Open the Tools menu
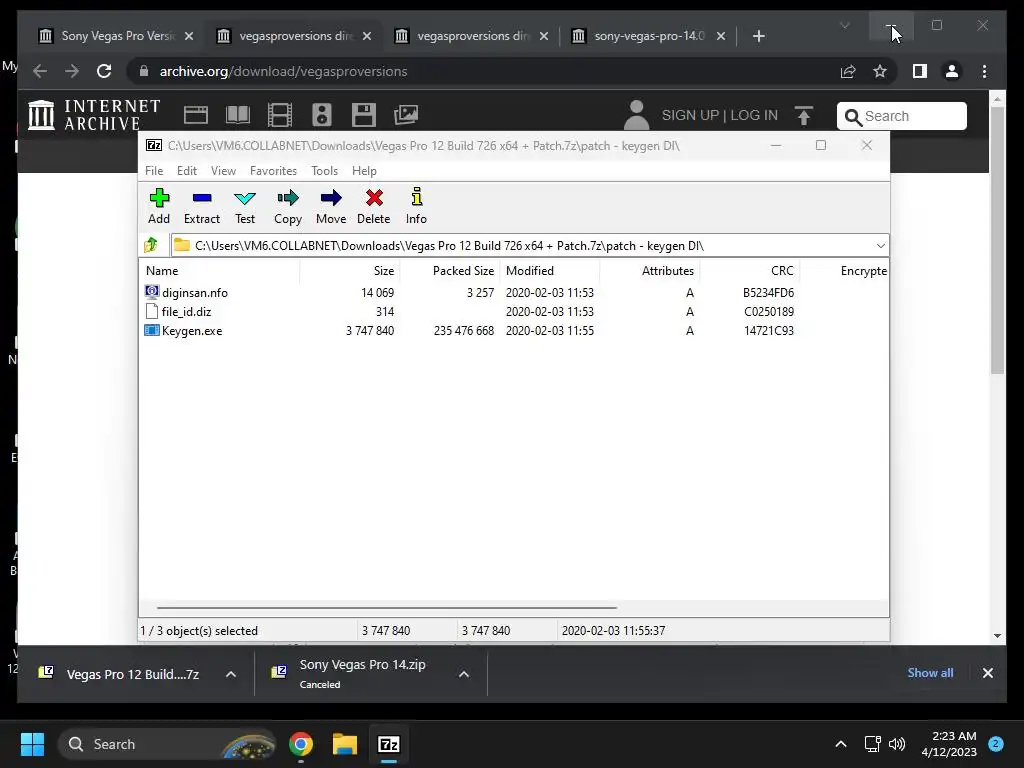 pos(325,170)
